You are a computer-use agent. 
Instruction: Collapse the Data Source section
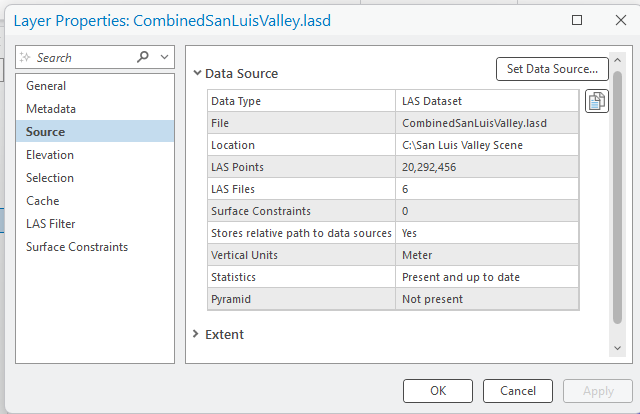[x=197, y=73]
